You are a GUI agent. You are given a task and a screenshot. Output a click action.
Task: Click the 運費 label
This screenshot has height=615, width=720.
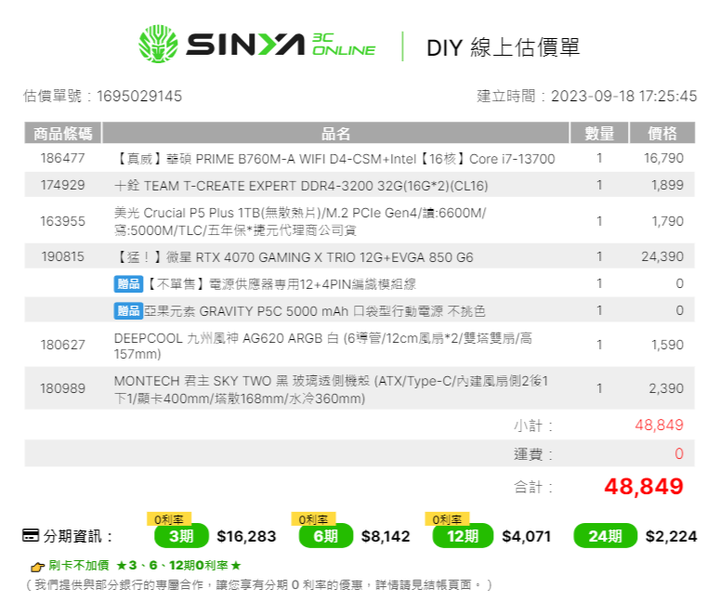point(533,454)
